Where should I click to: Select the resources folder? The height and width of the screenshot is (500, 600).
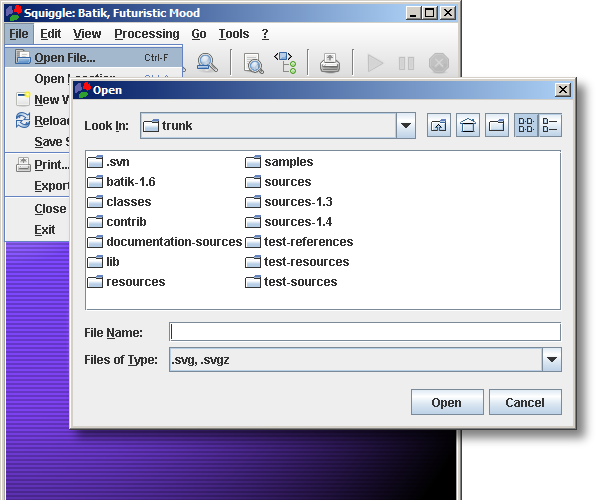[x=126, y=282]
